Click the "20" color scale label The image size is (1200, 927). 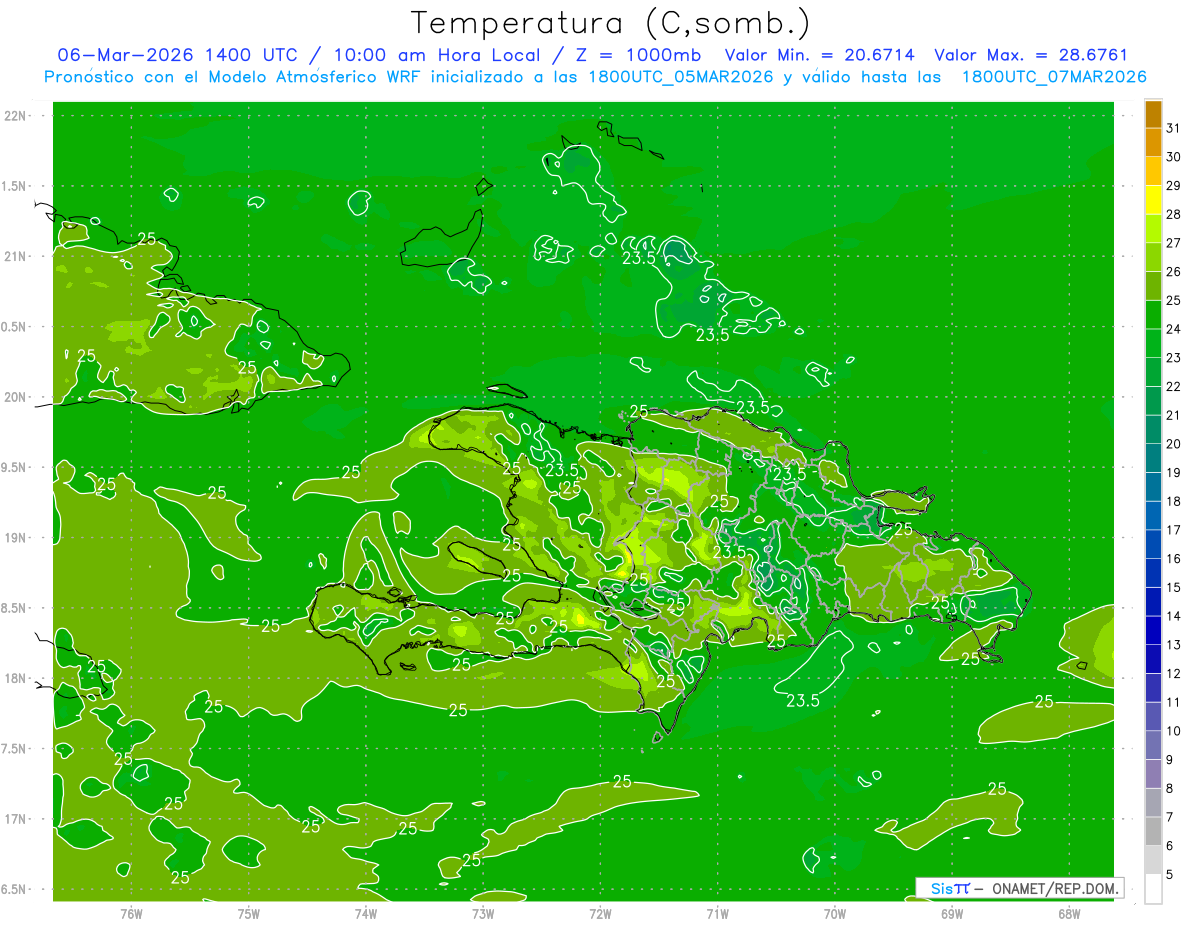(x=1173, y=444)
